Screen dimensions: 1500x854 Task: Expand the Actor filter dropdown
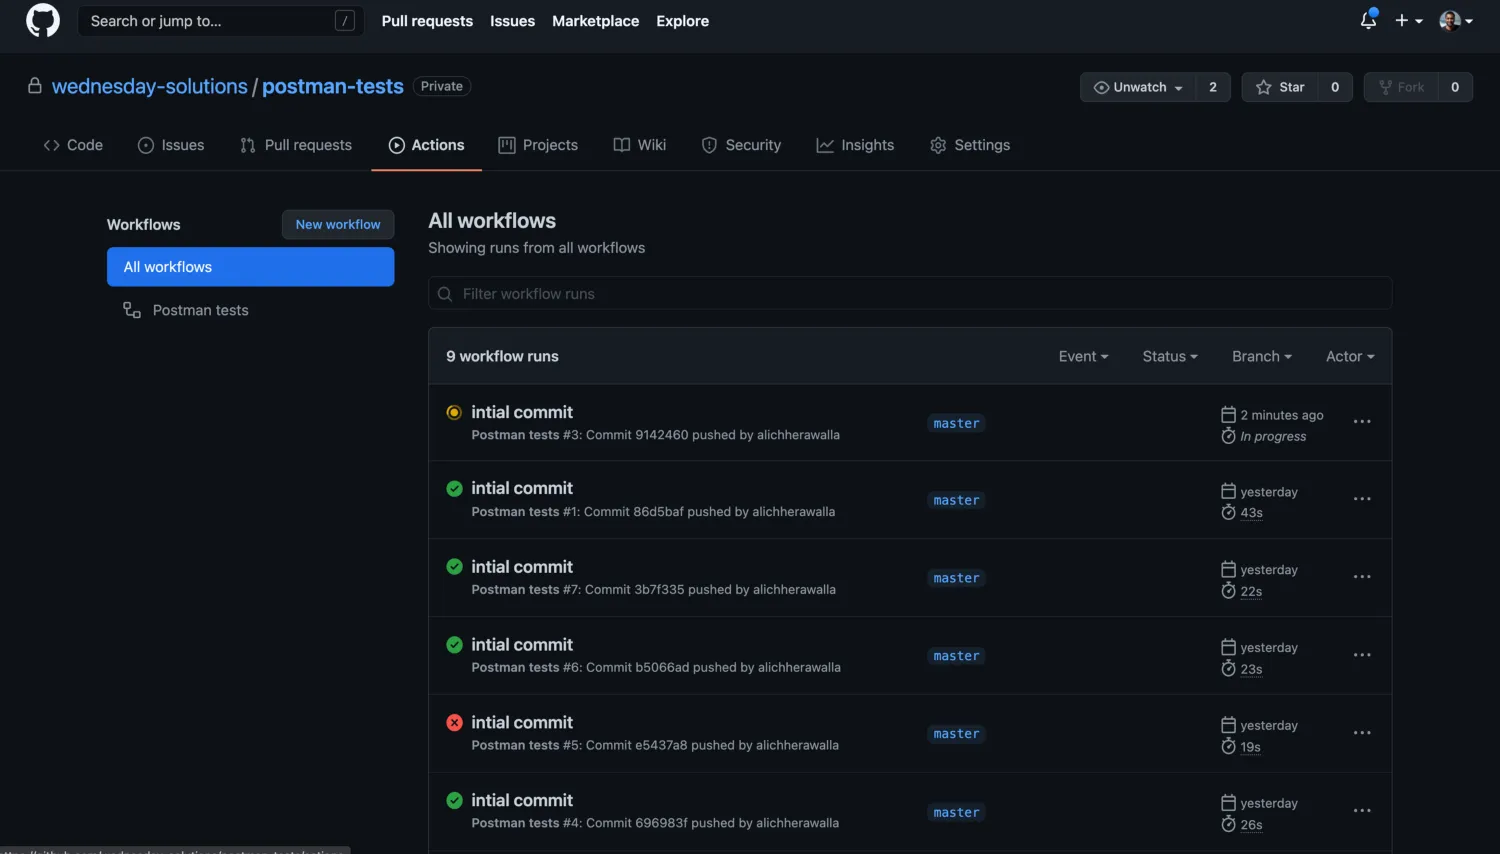pyautogui.click(x=1350, y=356)
